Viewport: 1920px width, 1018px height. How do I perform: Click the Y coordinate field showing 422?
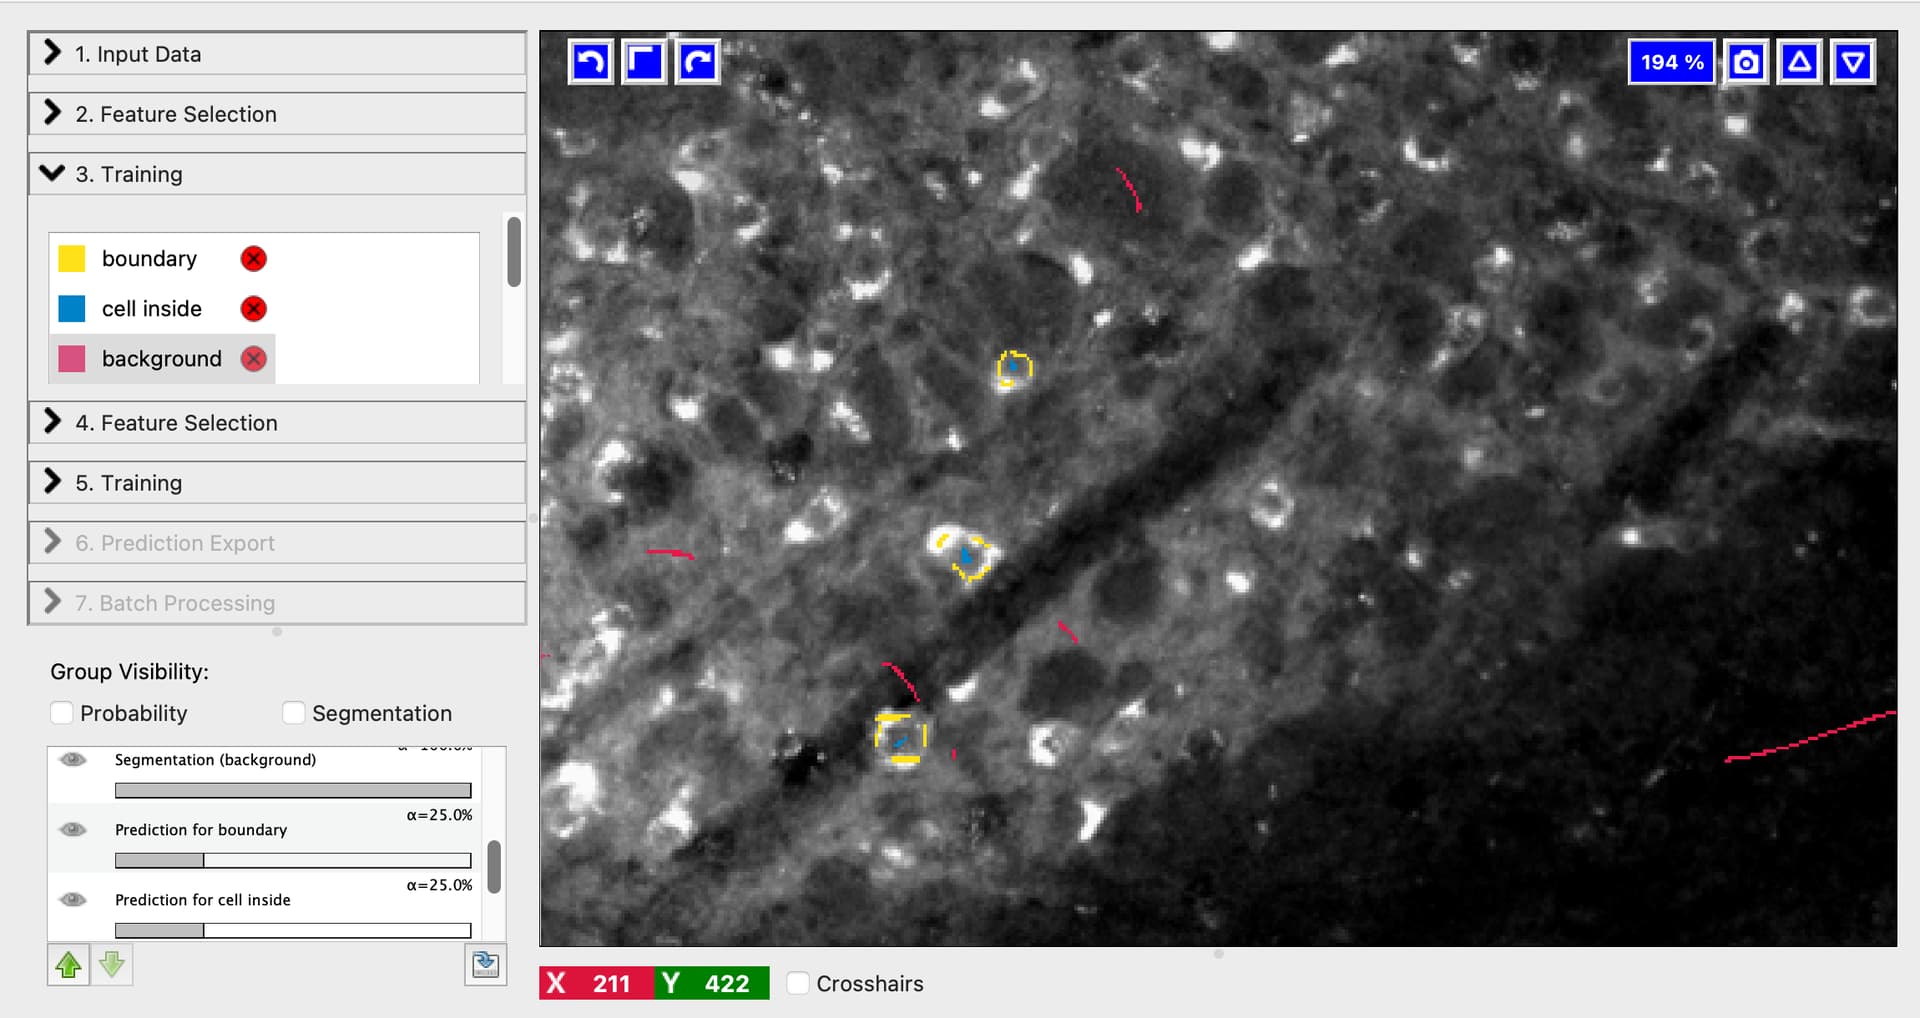(x=712, y=984)
